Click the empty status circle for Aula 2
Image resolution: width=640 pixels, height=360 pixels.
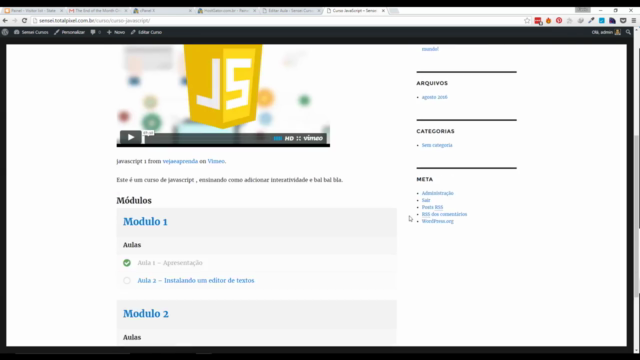127,280
